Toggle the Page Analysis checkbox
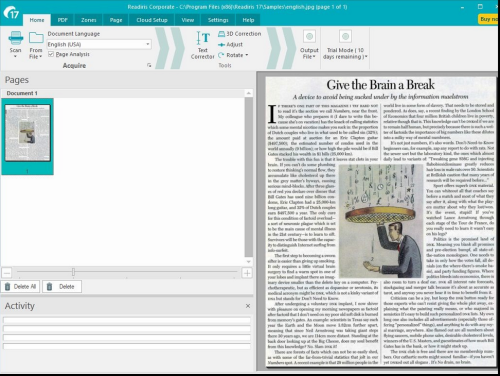 point(51,54)
